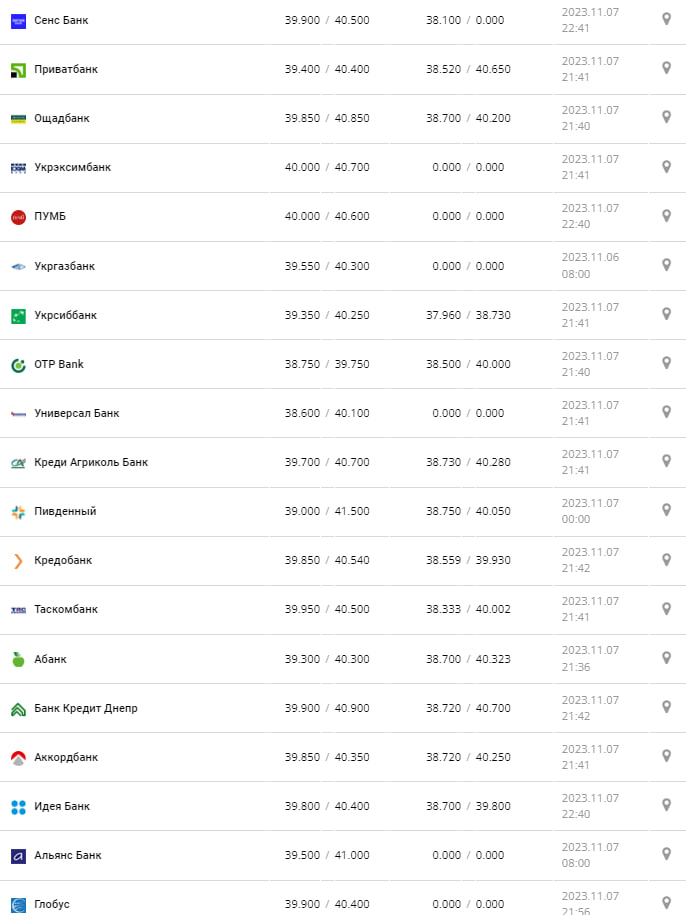Click Приватбанк cash rate 39.400 / 40.400
Viewport: 686px width, 915px height.
(326, 69)
